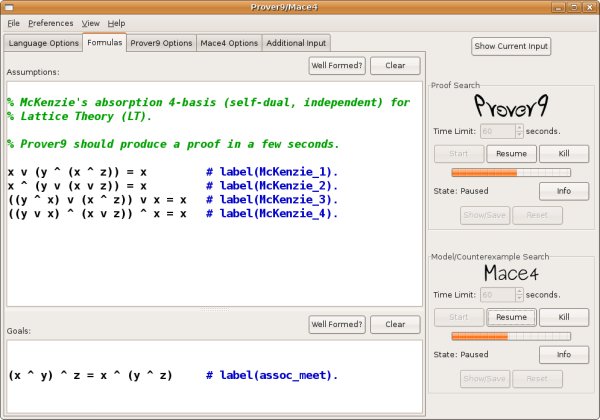Open the Preferences menu
The width and height of the screenshot is (600, 420).
coord(51,23)
